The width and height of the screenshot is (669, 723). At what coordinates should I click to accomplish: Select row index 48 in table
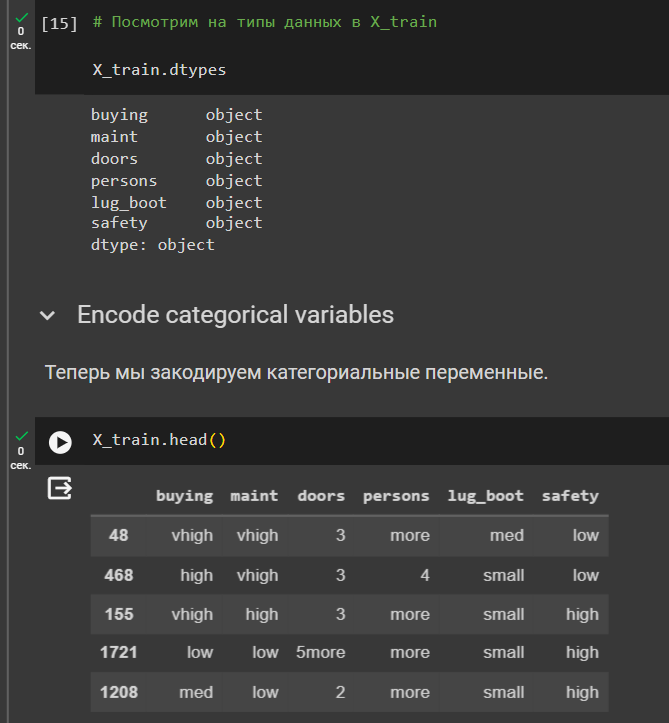[118, 535]
